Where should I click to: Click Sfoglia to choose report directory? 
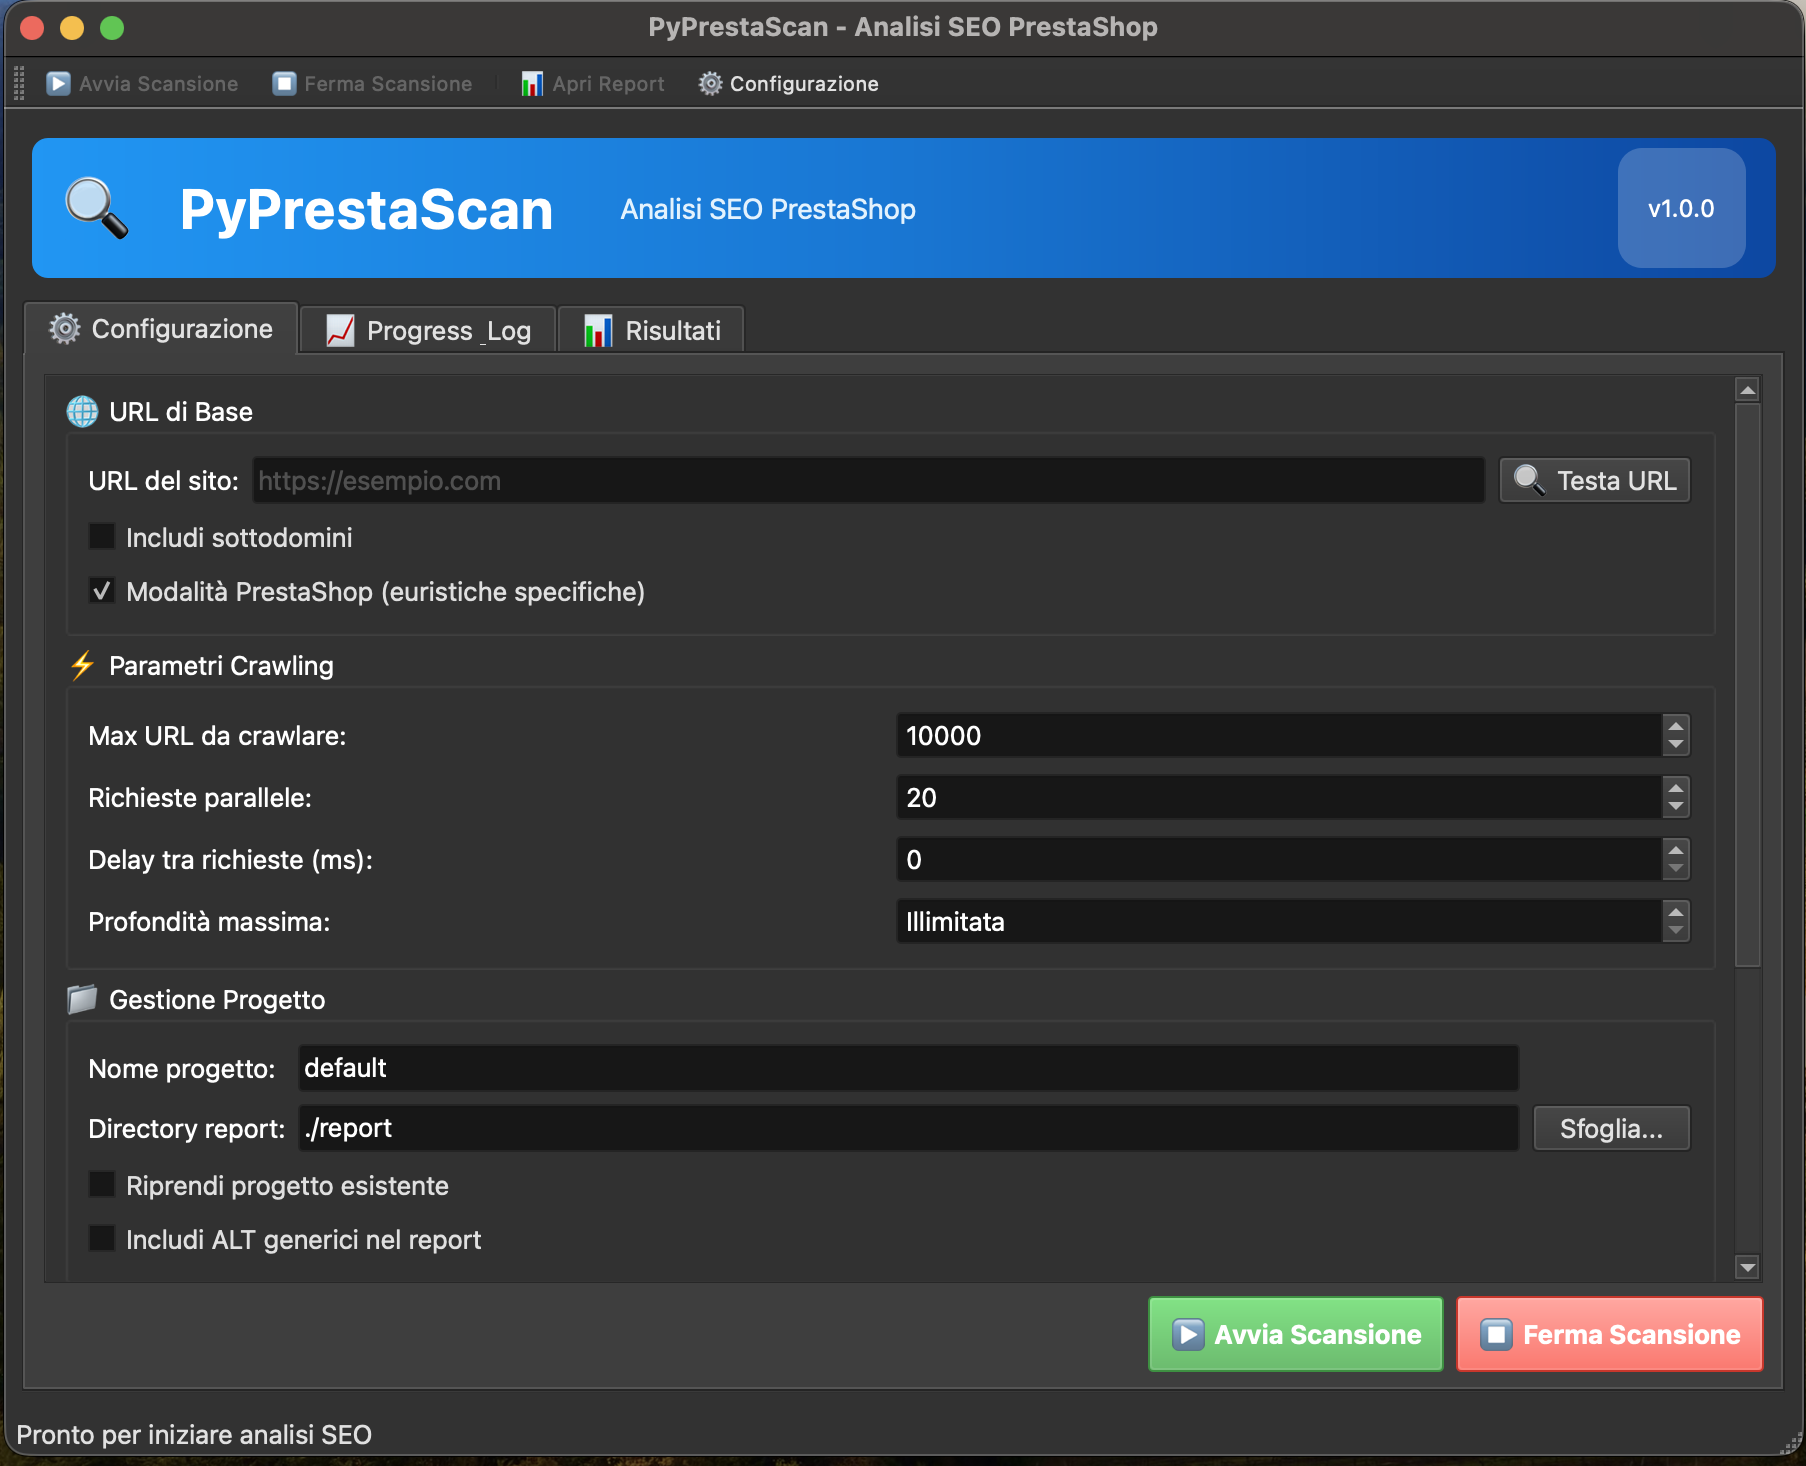click(1610, 1128)
